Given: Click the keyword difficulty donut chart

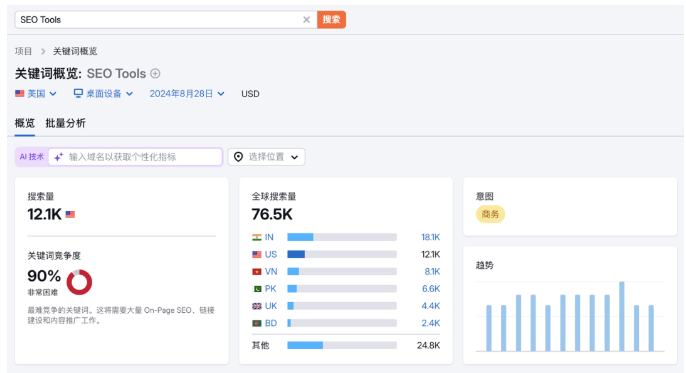Looking at the screenshot, I should (79, 282).
